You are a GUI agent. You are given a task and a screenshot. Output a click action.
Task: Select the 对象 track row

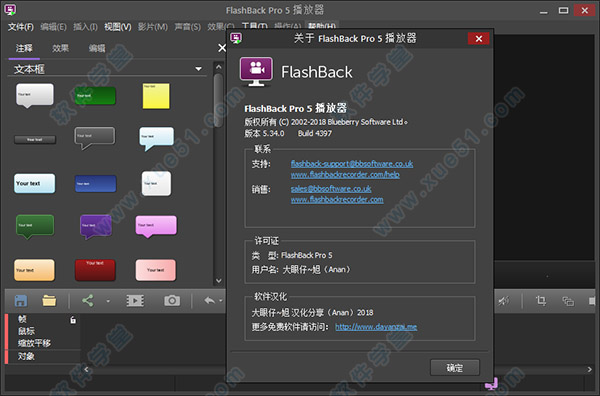43,356
